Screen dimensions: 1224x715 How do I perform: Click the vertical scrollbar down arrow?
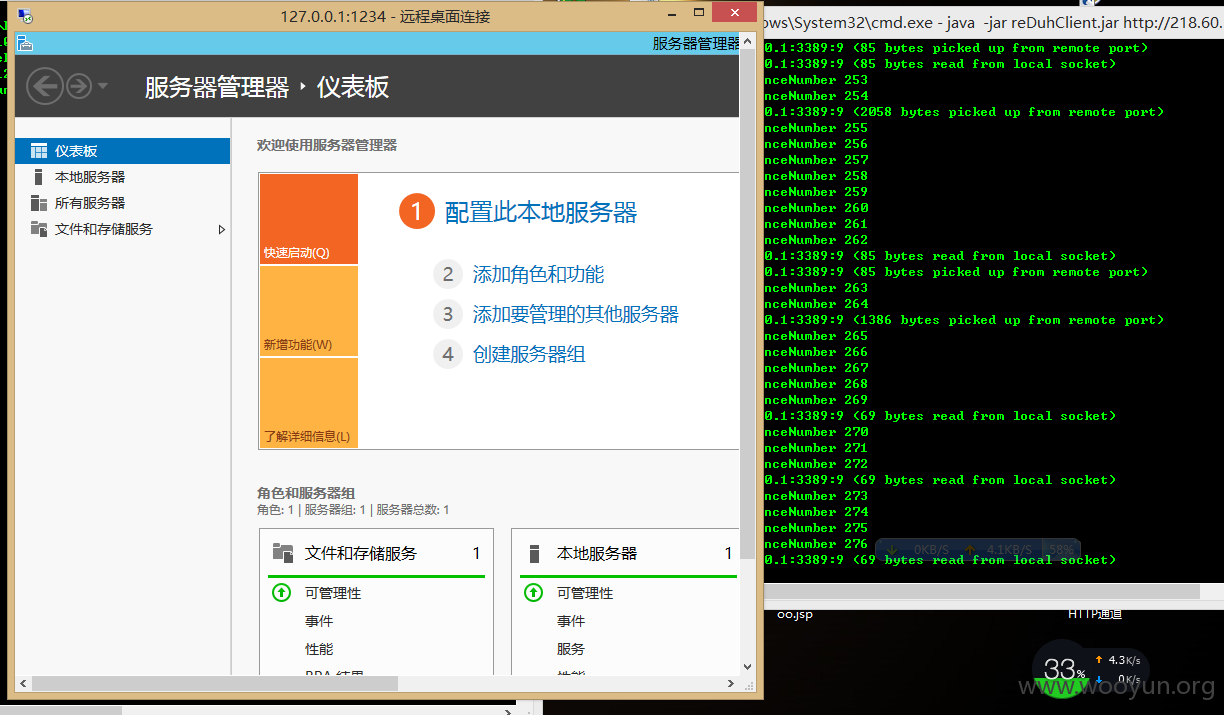[747, 667]
